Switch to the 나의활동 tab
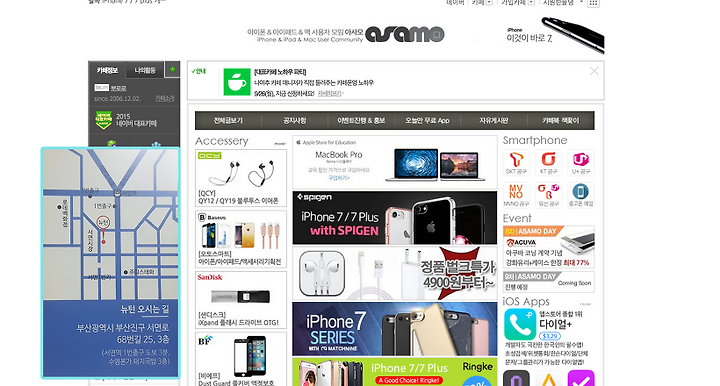This screenshot has height=386, width=720. (x=145, y=70)
